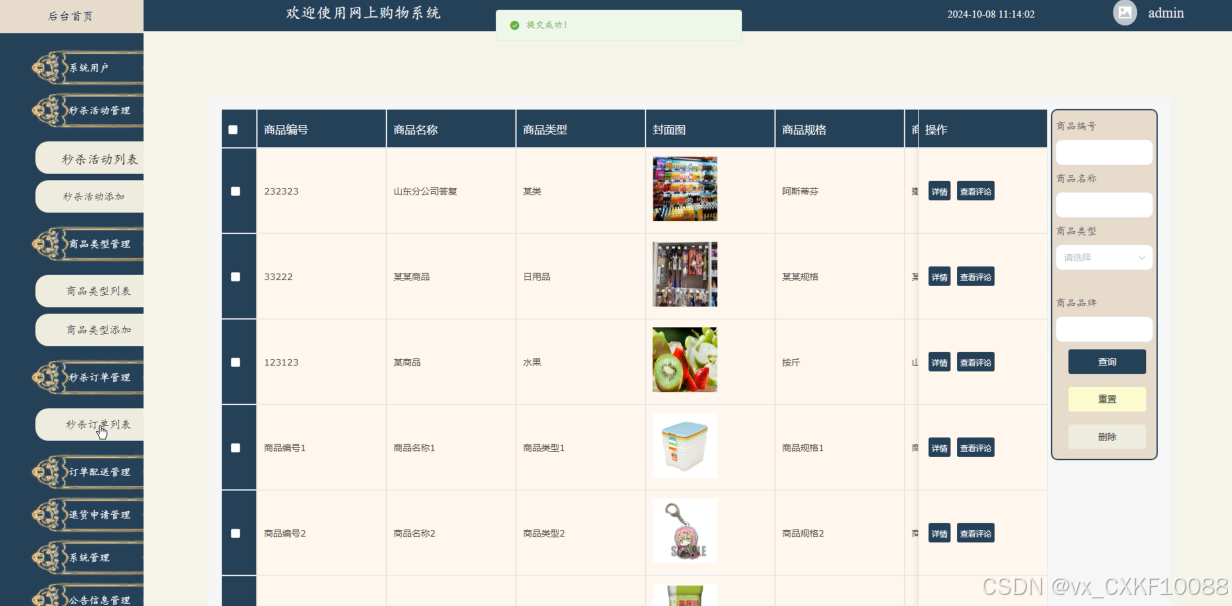Click the 删除 delete button

1107,437
